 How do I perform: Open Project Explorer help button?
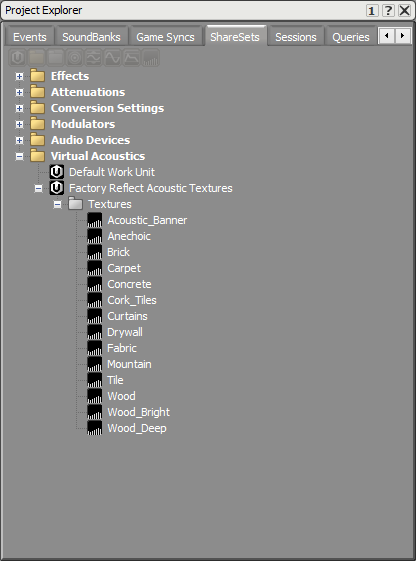point(388,10)
